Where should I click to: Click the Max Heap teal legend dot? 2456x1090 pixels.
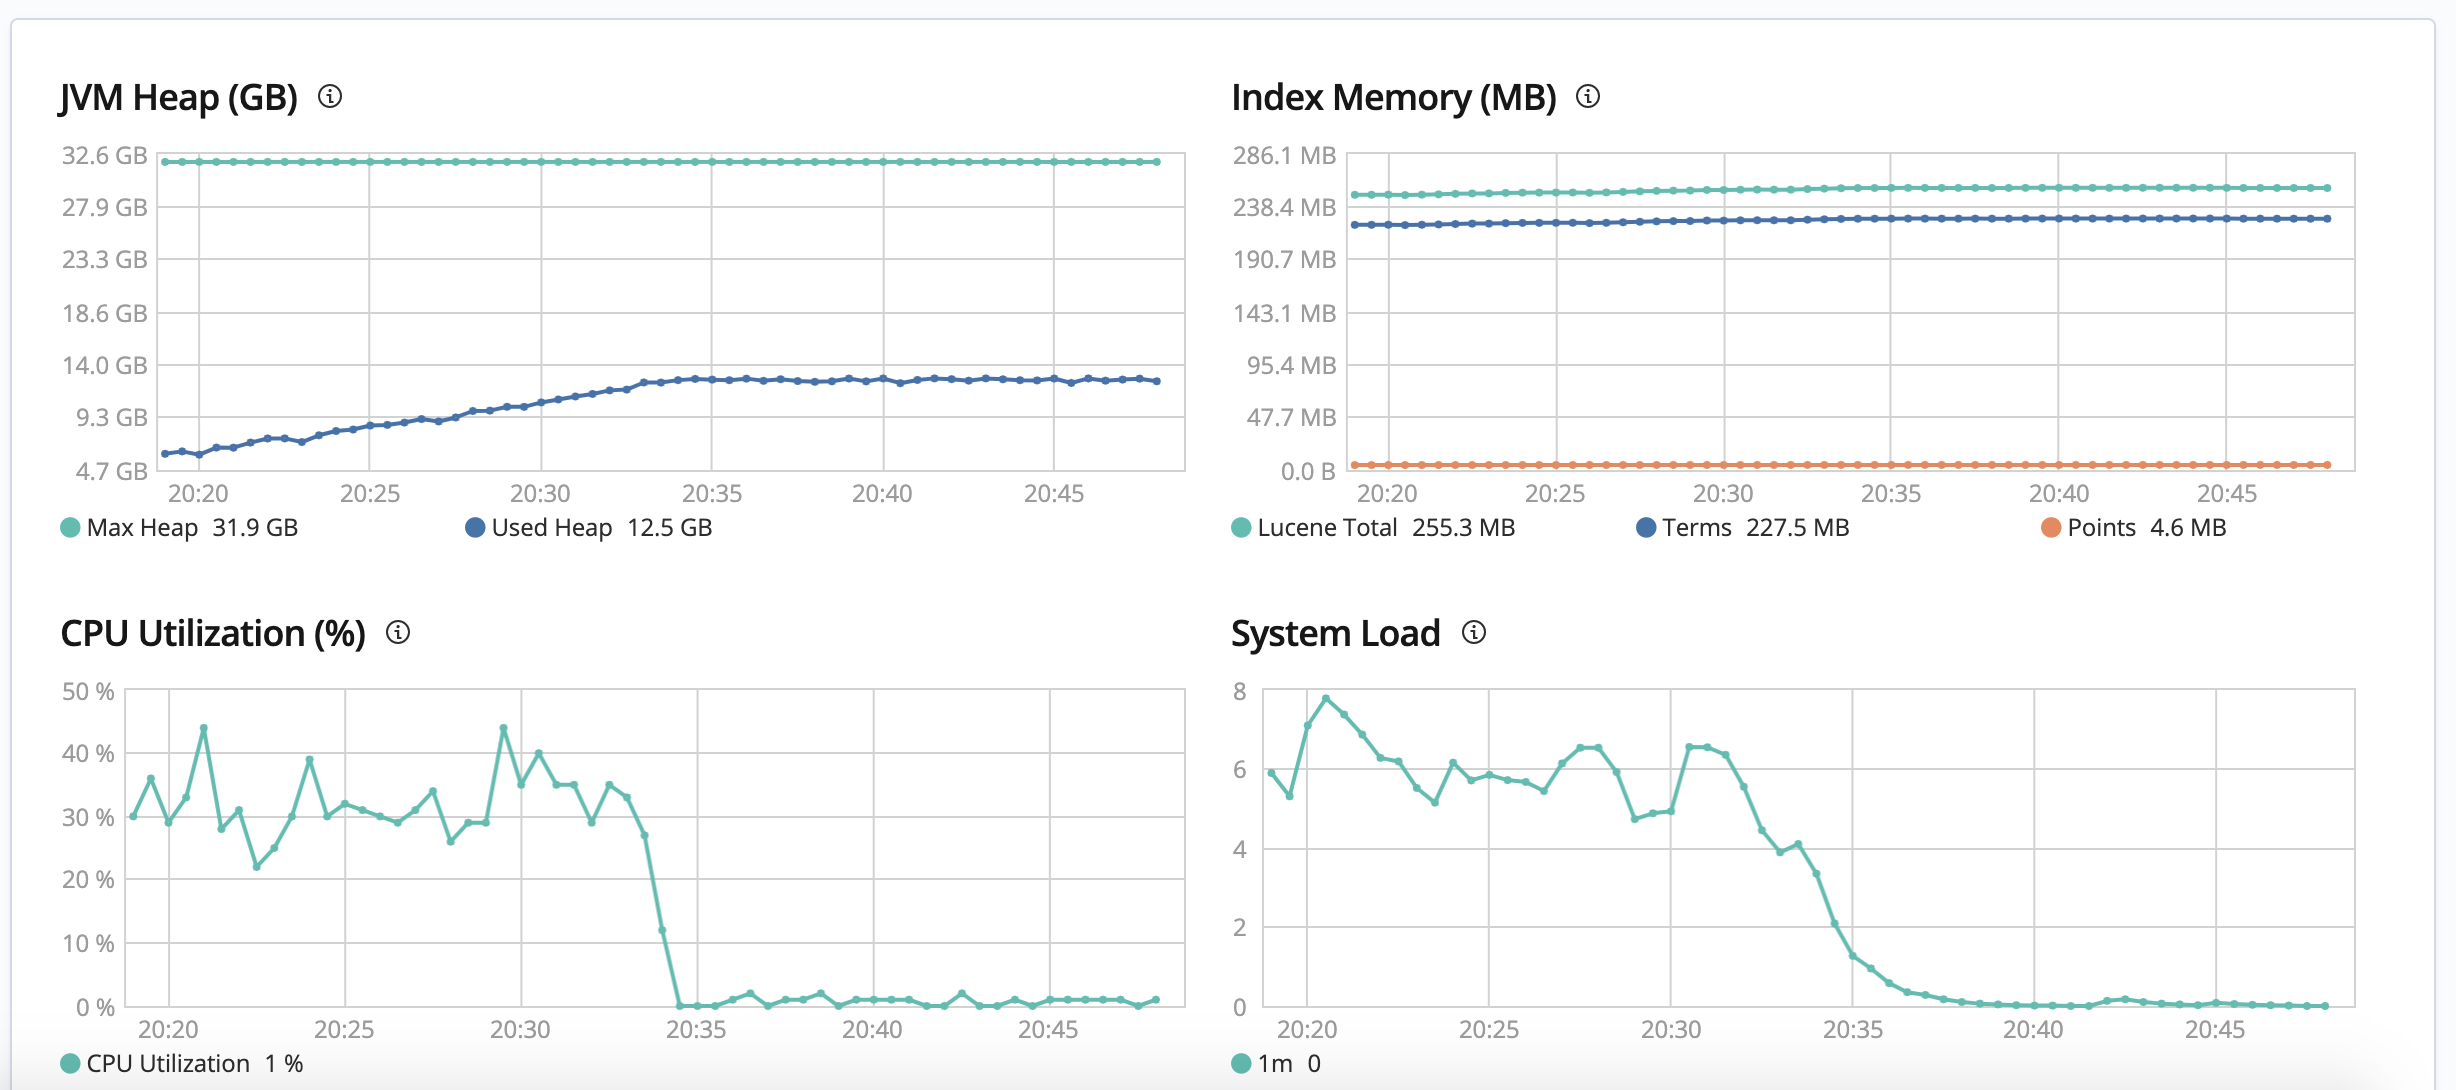[x=70, y=528]
